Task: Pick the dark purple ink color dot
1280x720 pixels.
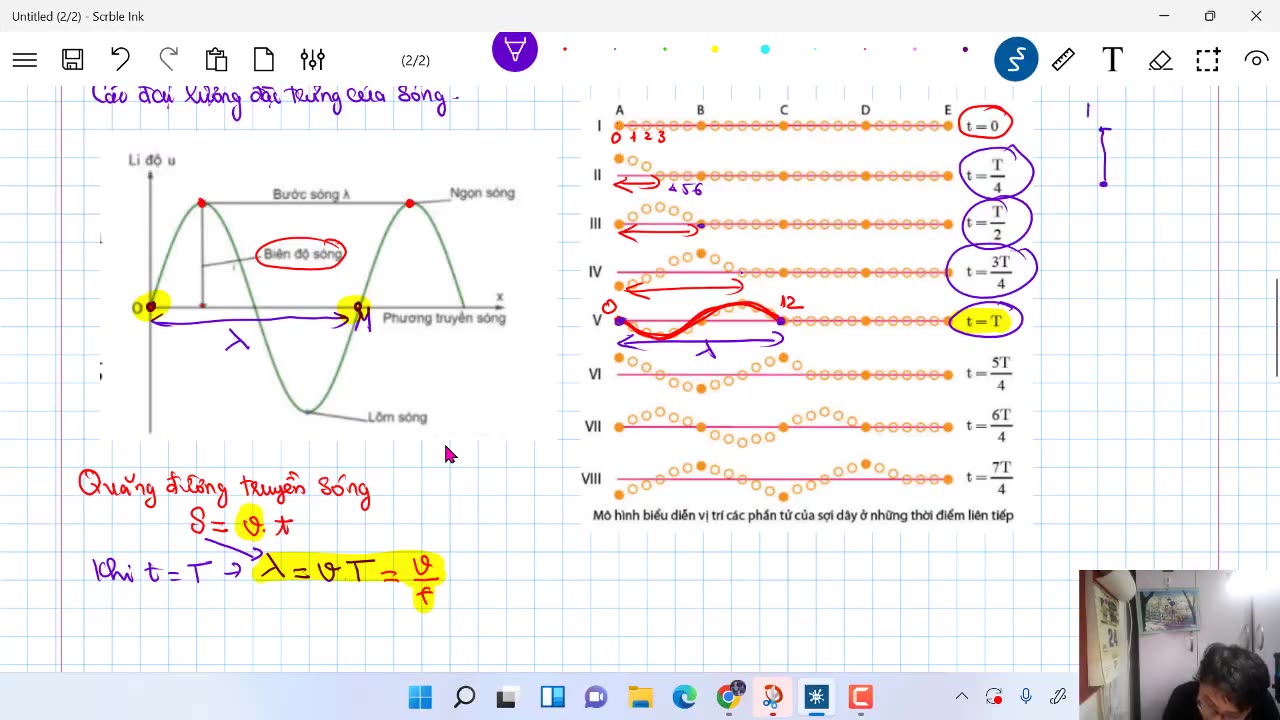Action: (x=965, y=49)
